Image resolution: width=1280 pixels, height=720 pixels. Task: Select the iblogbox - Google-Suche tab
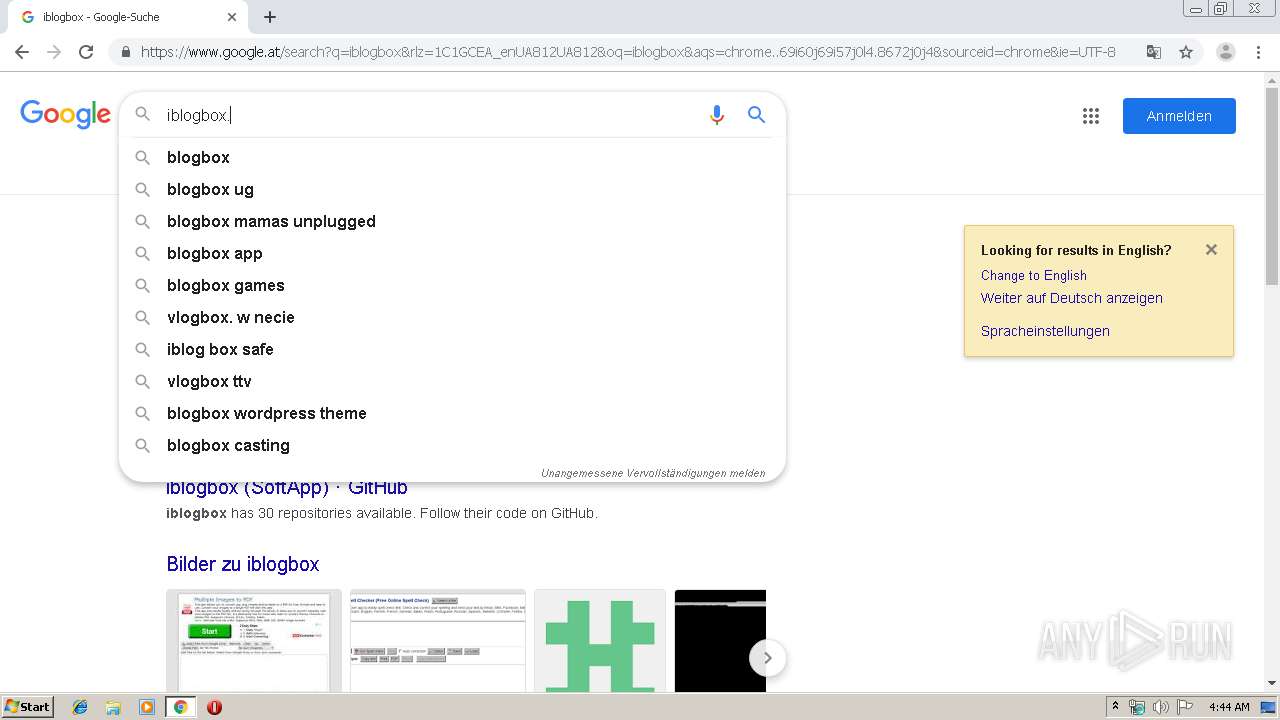pos(127,17)
